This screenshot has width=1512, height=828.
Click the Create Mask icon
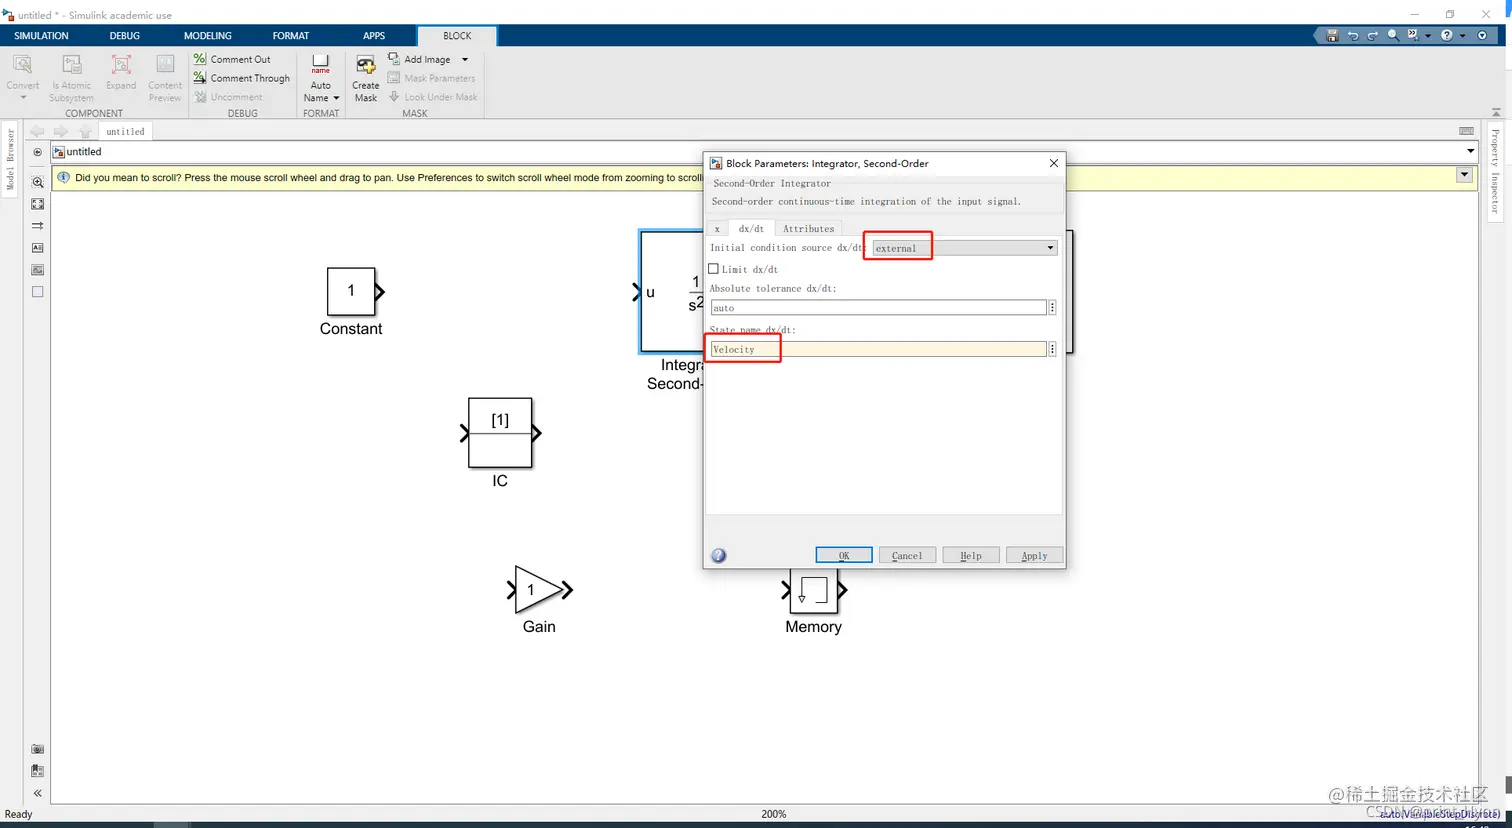pos(366,66)
